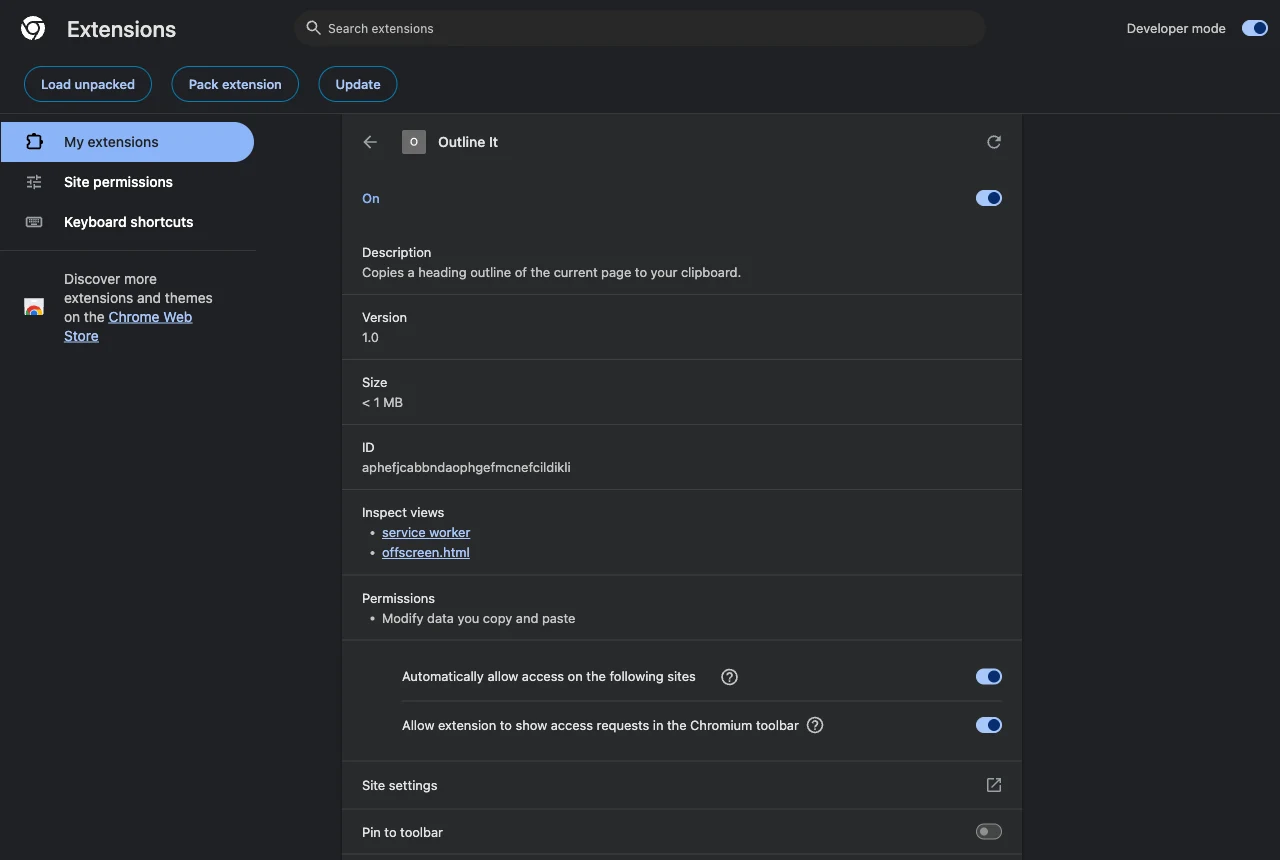
Task: Open Site settings external link icon
Action: pos(994,785)
